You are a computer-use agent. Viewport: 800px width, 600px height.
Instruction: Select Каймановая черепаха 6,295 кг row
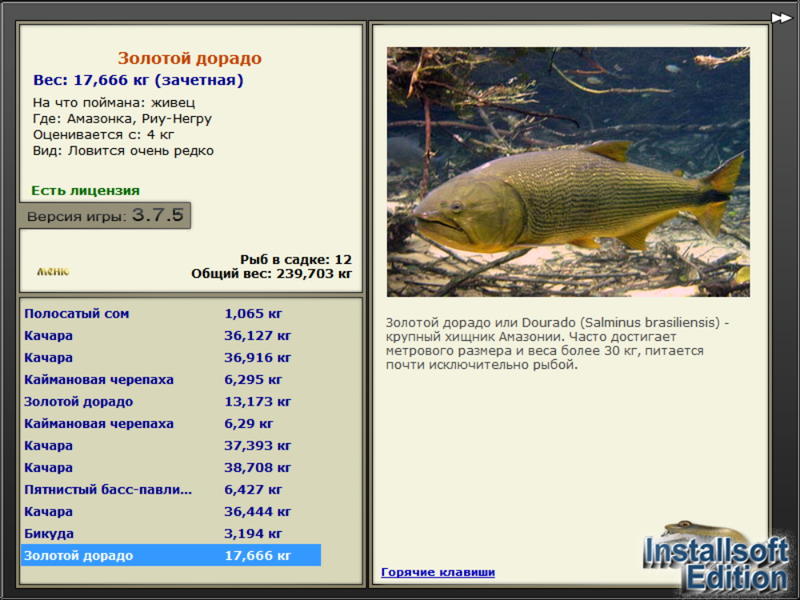click(171, 380)
